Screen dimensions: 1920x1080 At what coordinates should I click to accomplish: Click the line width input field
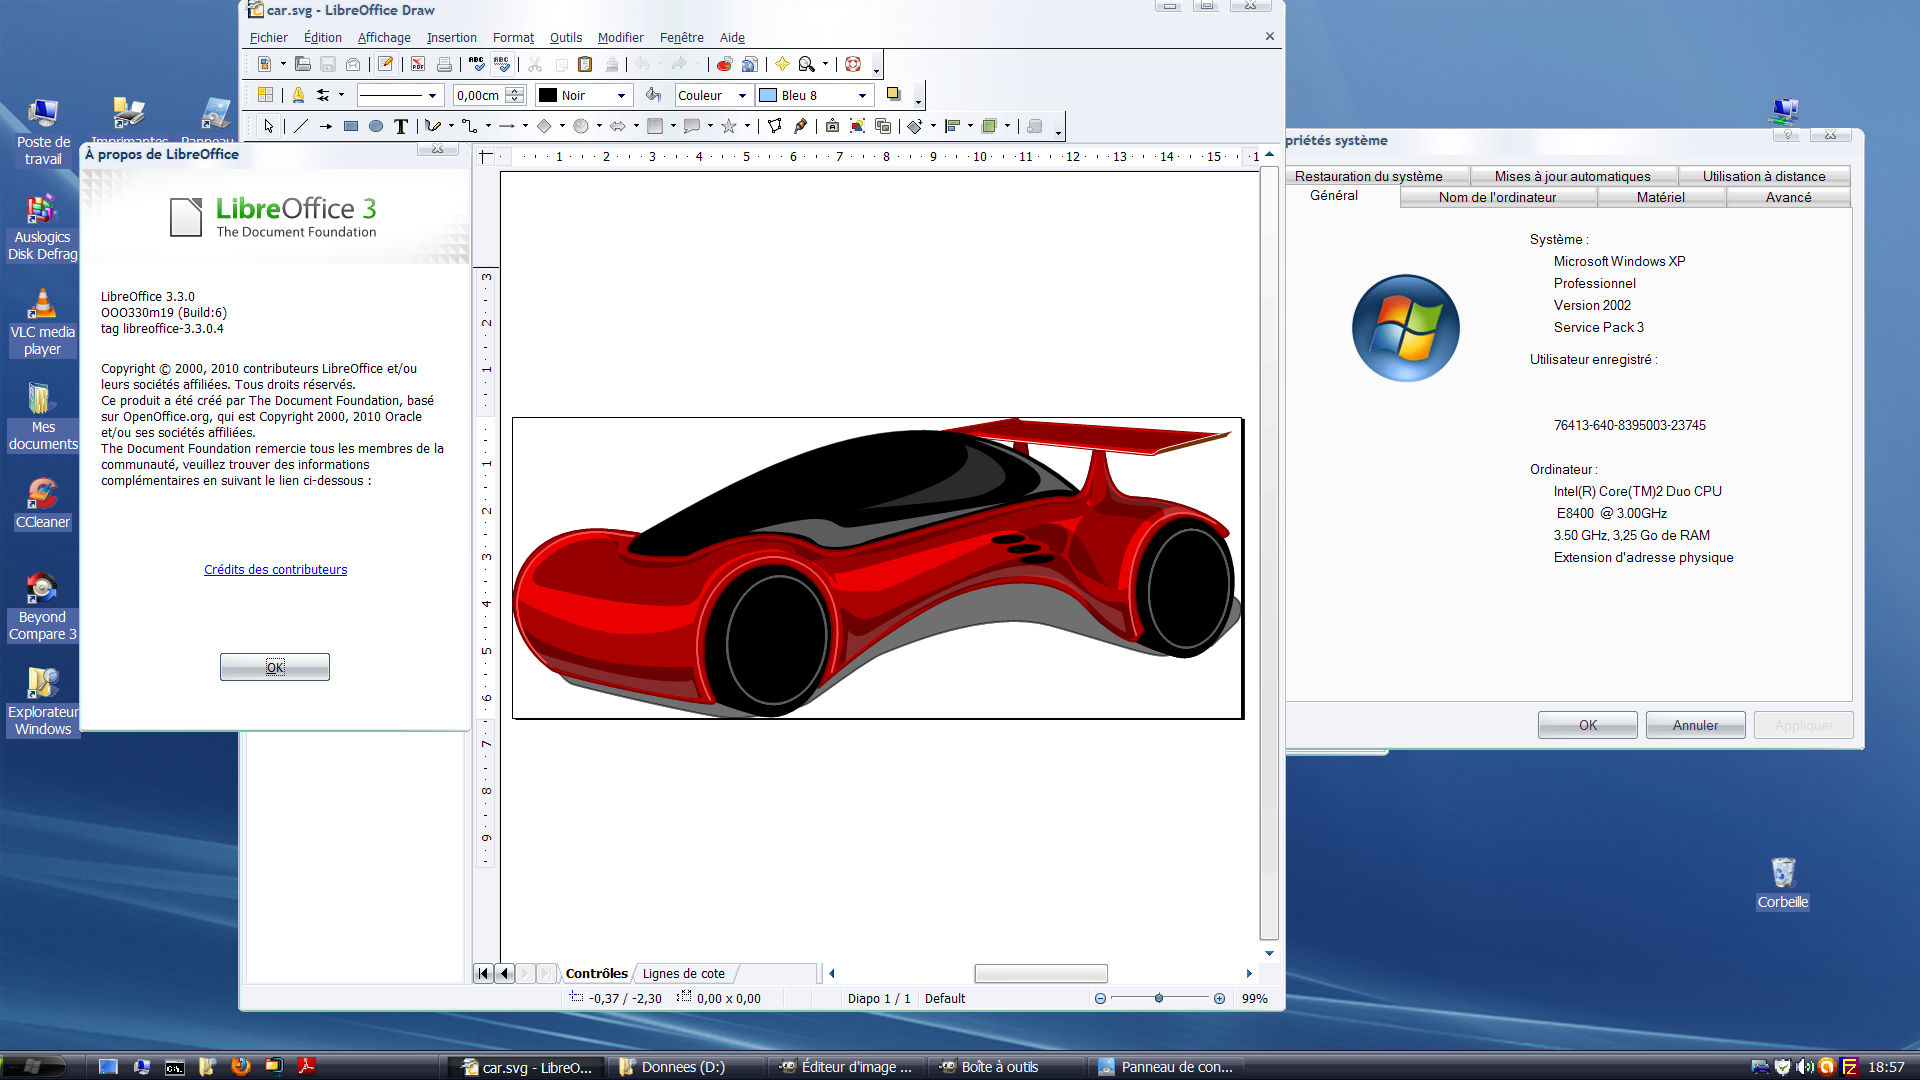(x=479, y=96)
